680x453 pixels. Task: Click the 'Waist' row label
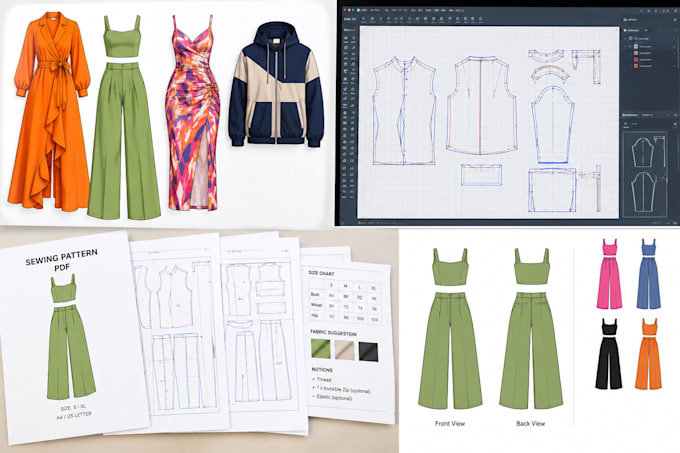(316, 305)
